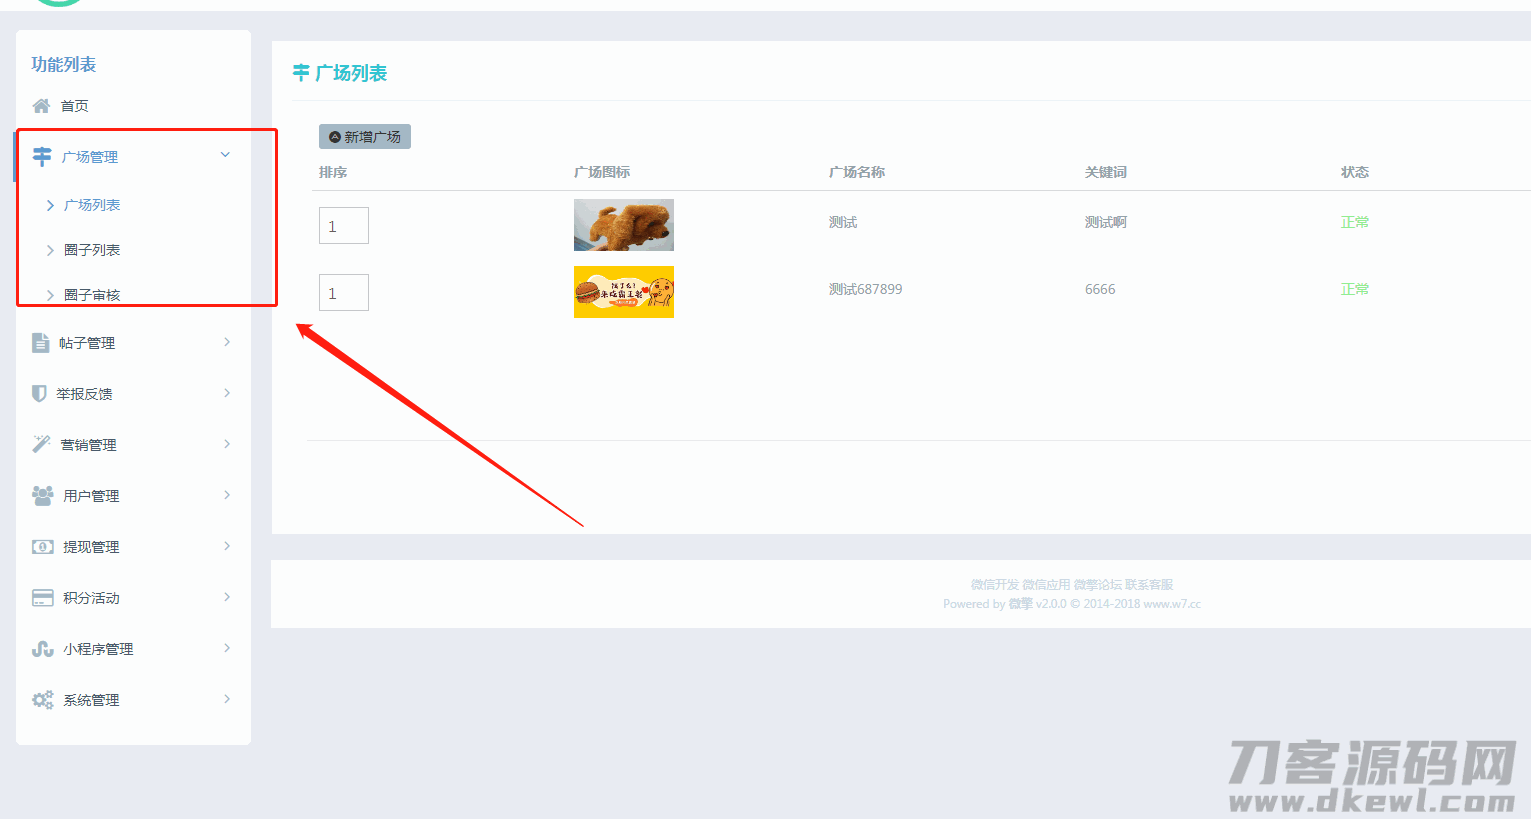Click the gears icon for 系统管理
The height and width of the screenshot is (819, 1531).
(43, 700)
